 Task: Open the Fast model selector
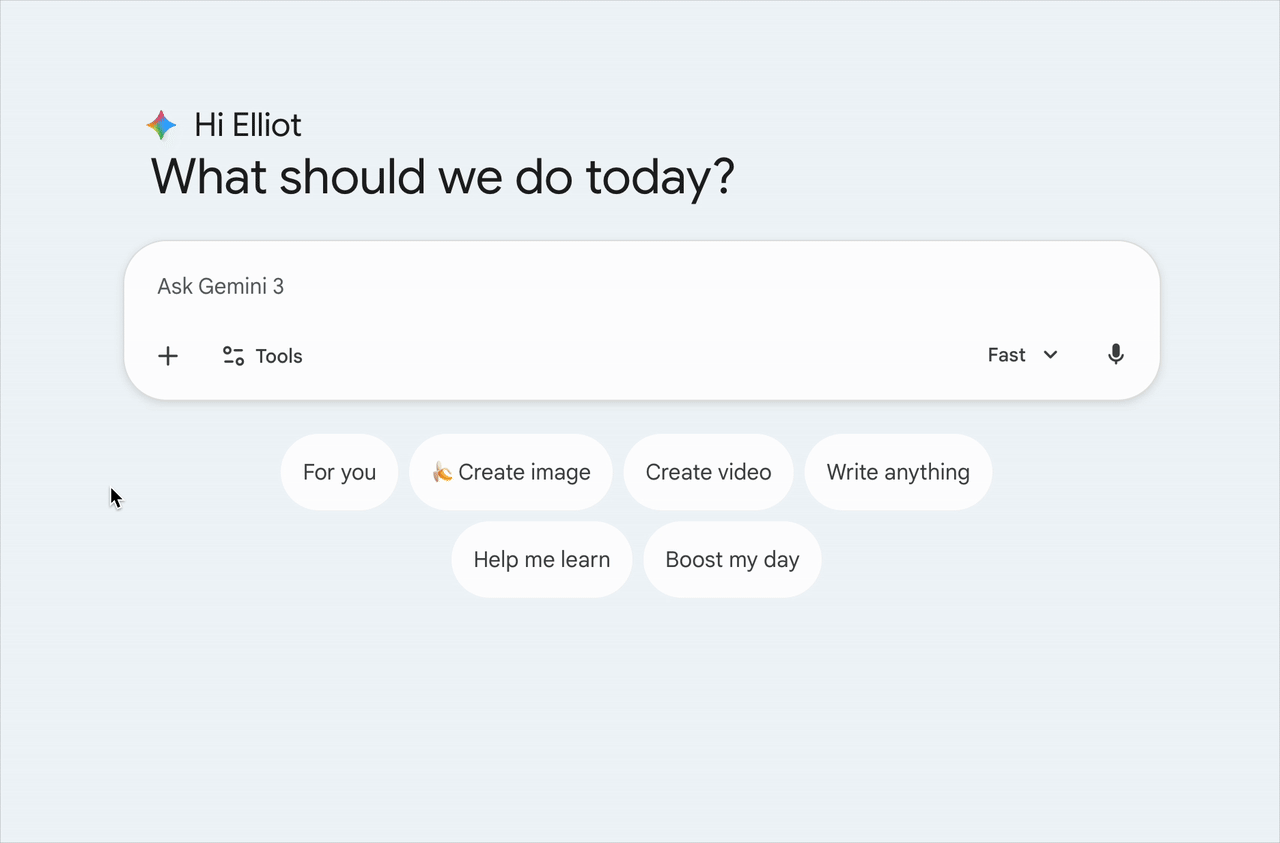pos(1007,355)
